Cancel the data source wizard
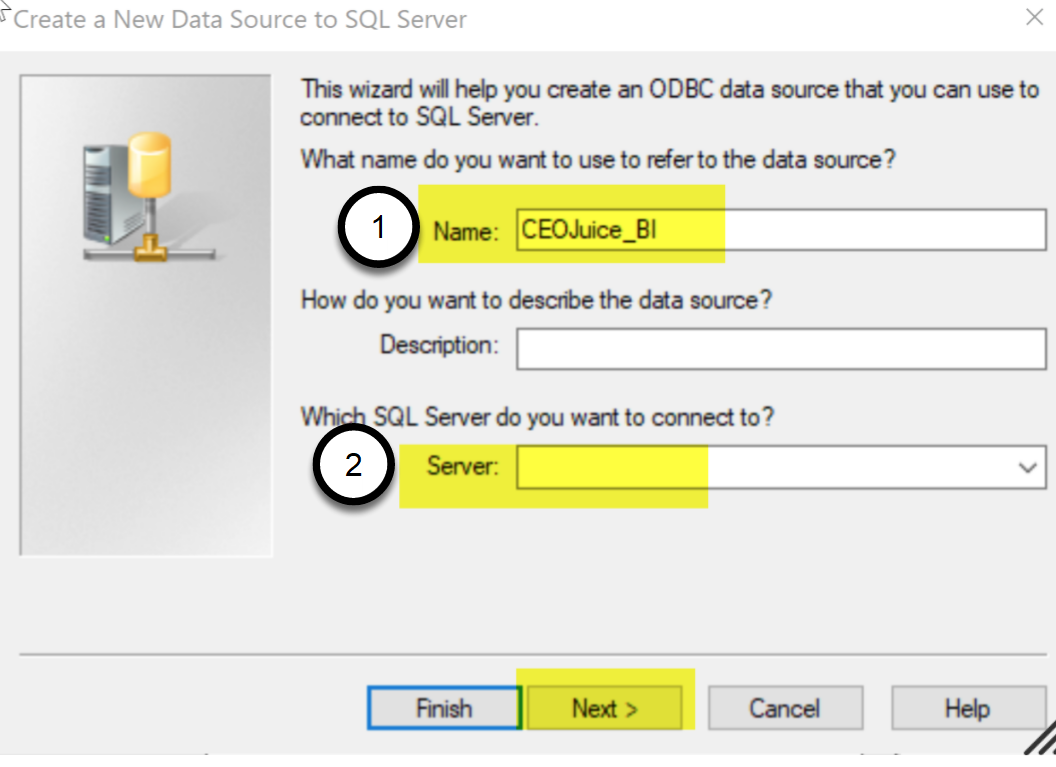 [x=785, y=708]
